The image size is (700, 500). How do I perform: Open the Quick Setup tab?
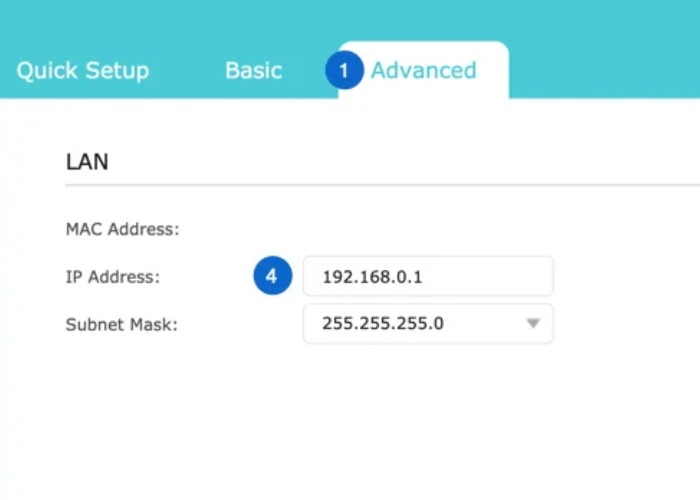pos(82,71)
